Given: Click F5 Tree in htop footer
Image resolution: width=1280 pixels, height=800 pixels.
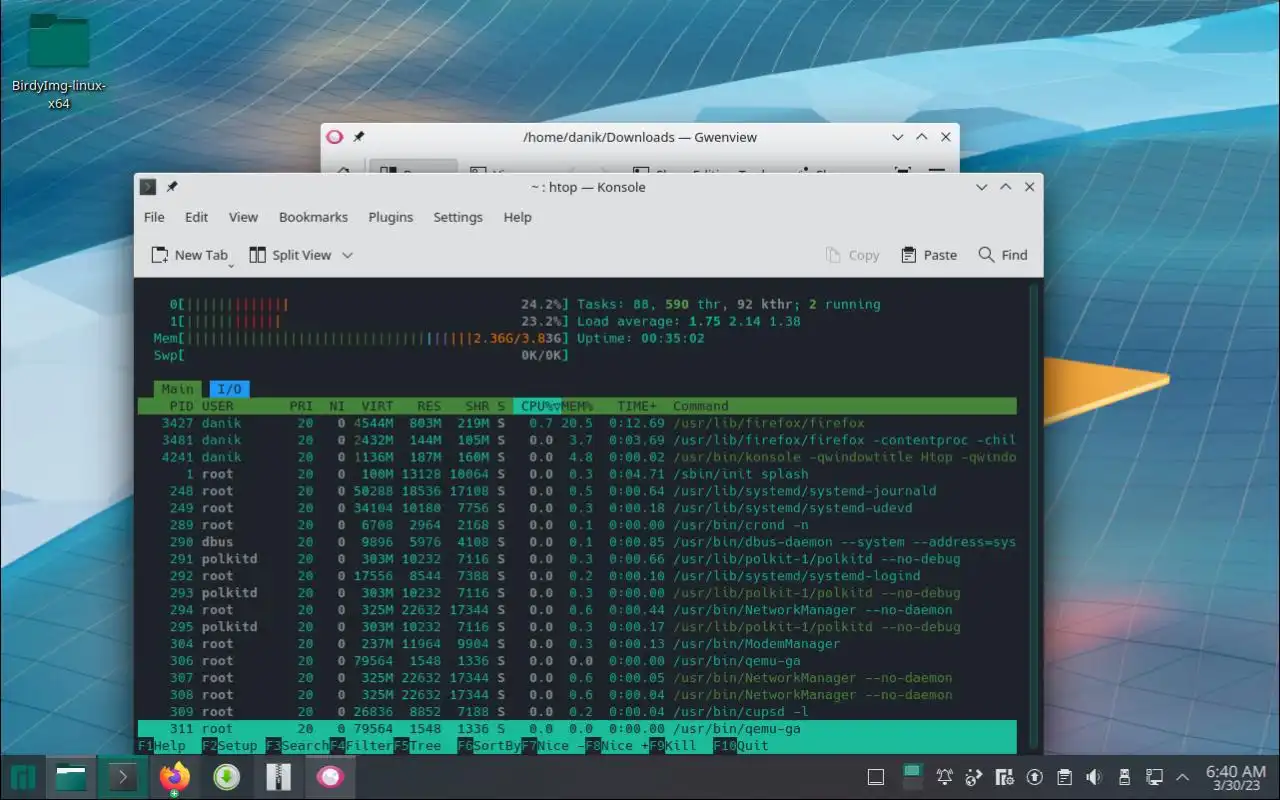Looking at the screenshot, I should point(418,746).
